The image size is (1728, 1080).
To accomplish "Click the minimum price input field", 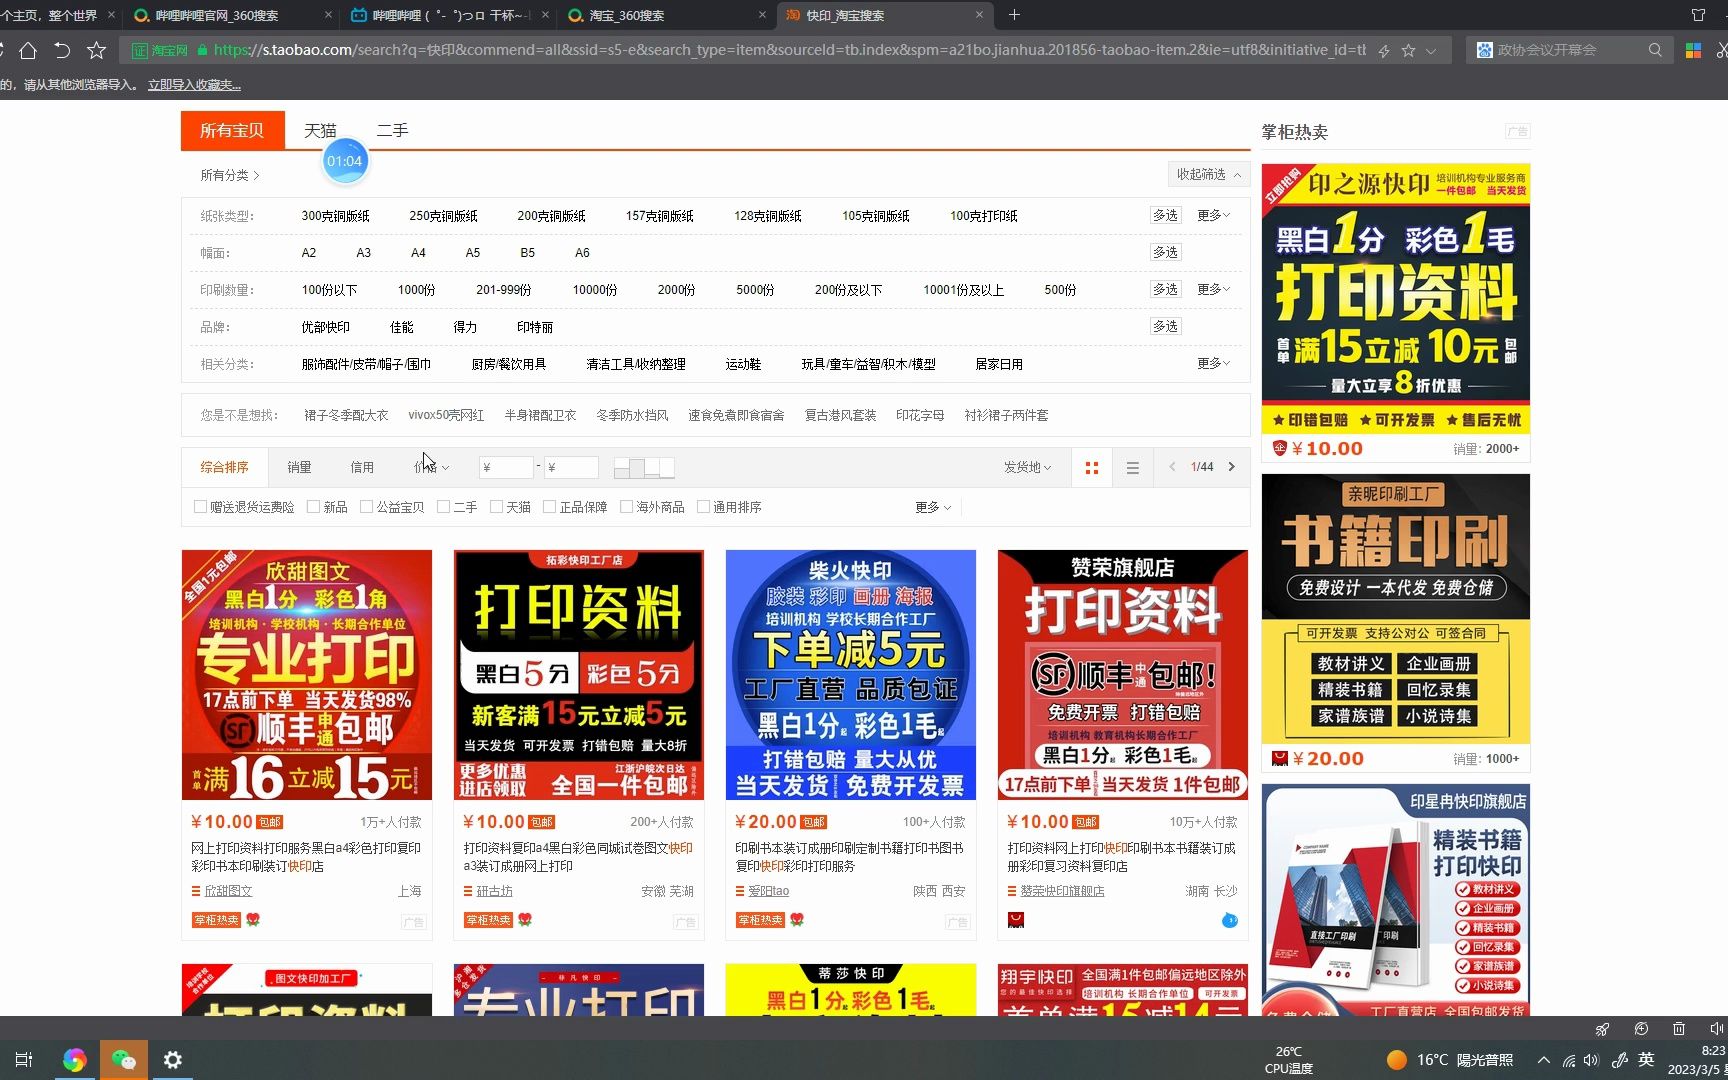I will (506, 467).
